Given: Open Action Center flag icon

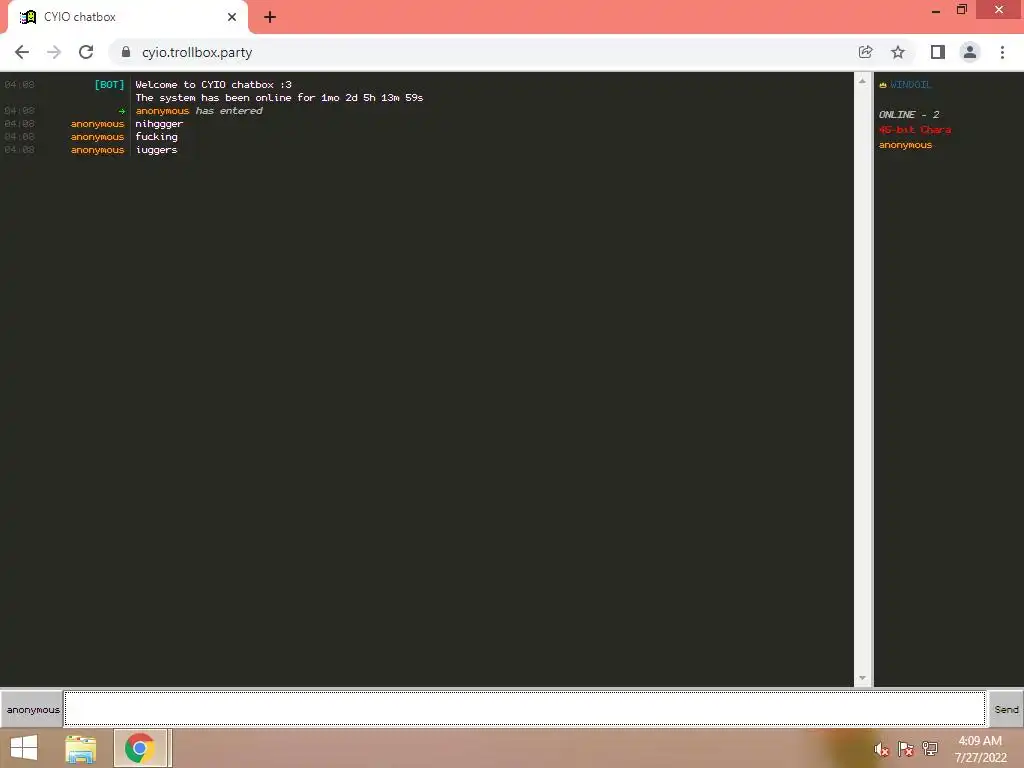Looking at the screenshot, I should (905, 749).
